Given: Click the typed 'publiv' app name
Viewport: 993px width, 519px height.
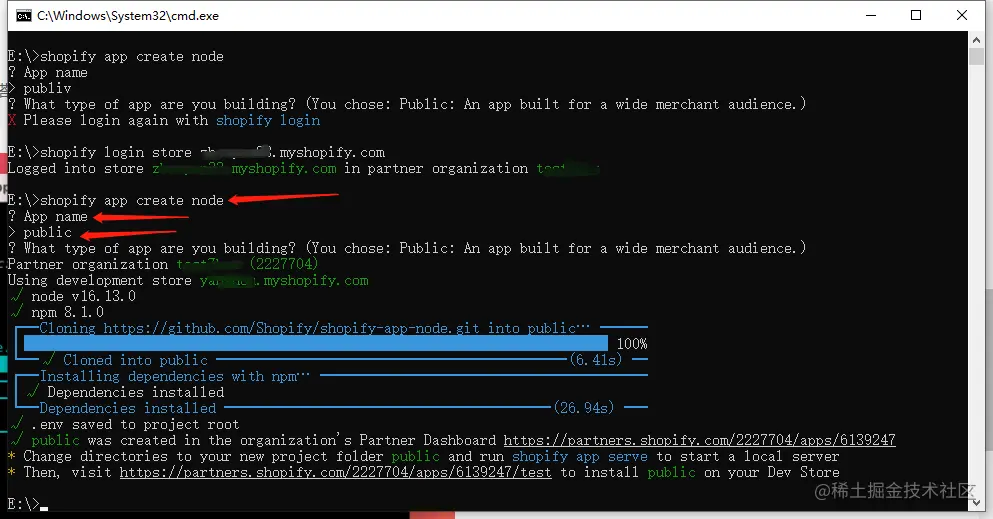Looking at the screenshot, I should click(47, 88).
